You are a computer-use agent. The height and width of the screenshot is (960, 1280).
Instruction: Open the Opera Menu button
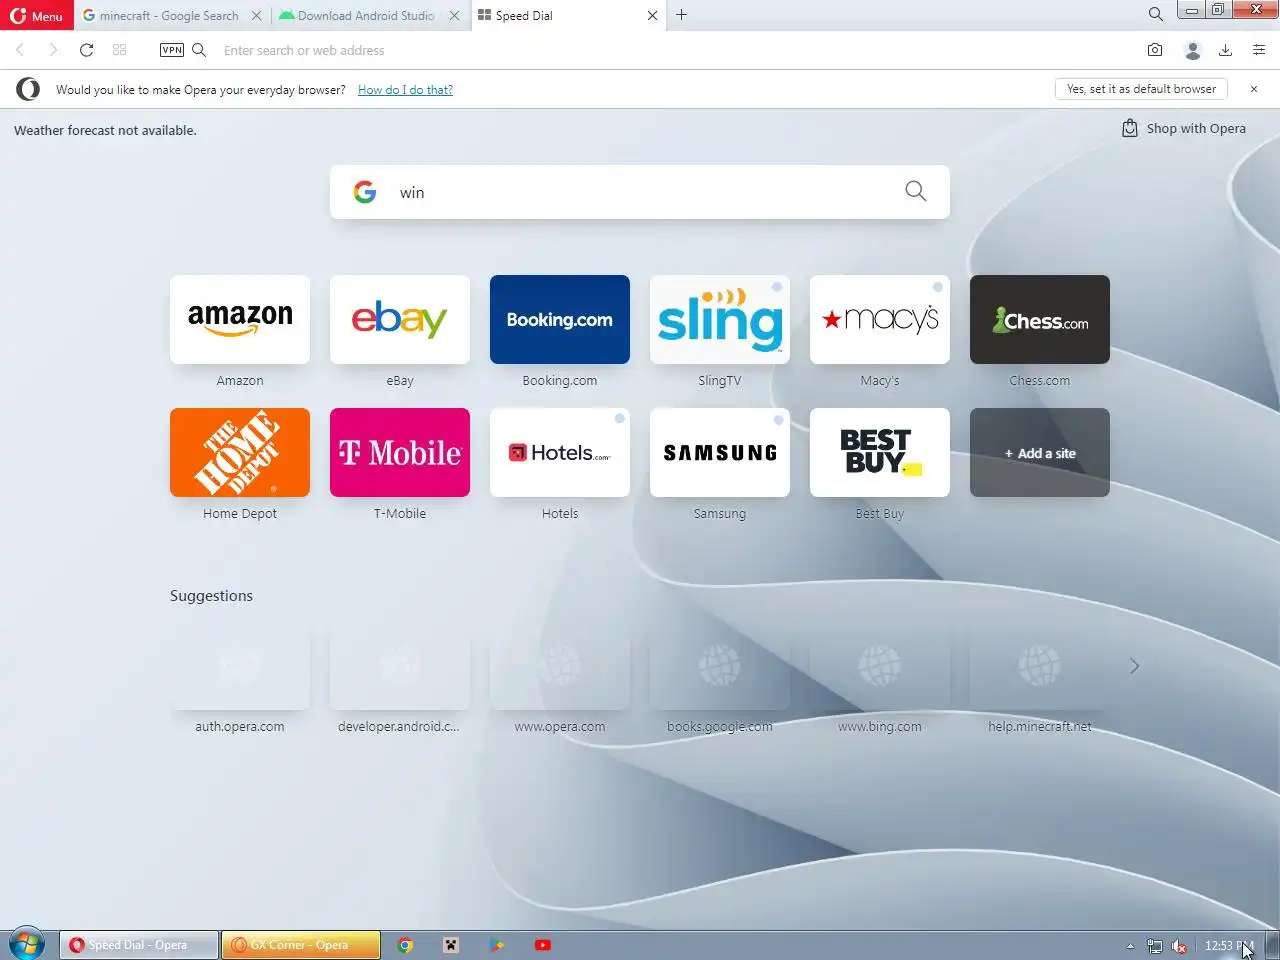pos(36,15)
